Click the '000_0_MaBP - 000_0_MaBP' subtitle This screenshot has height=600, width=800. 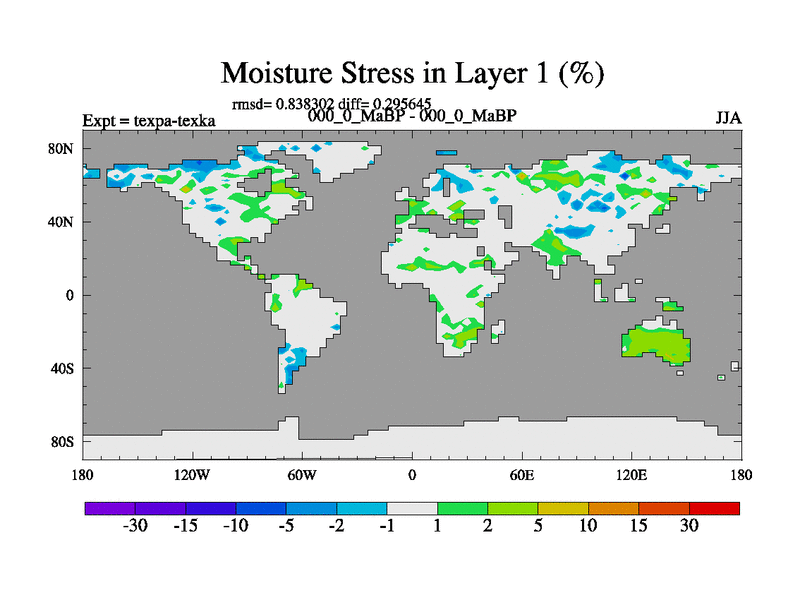tap(412, 116)
